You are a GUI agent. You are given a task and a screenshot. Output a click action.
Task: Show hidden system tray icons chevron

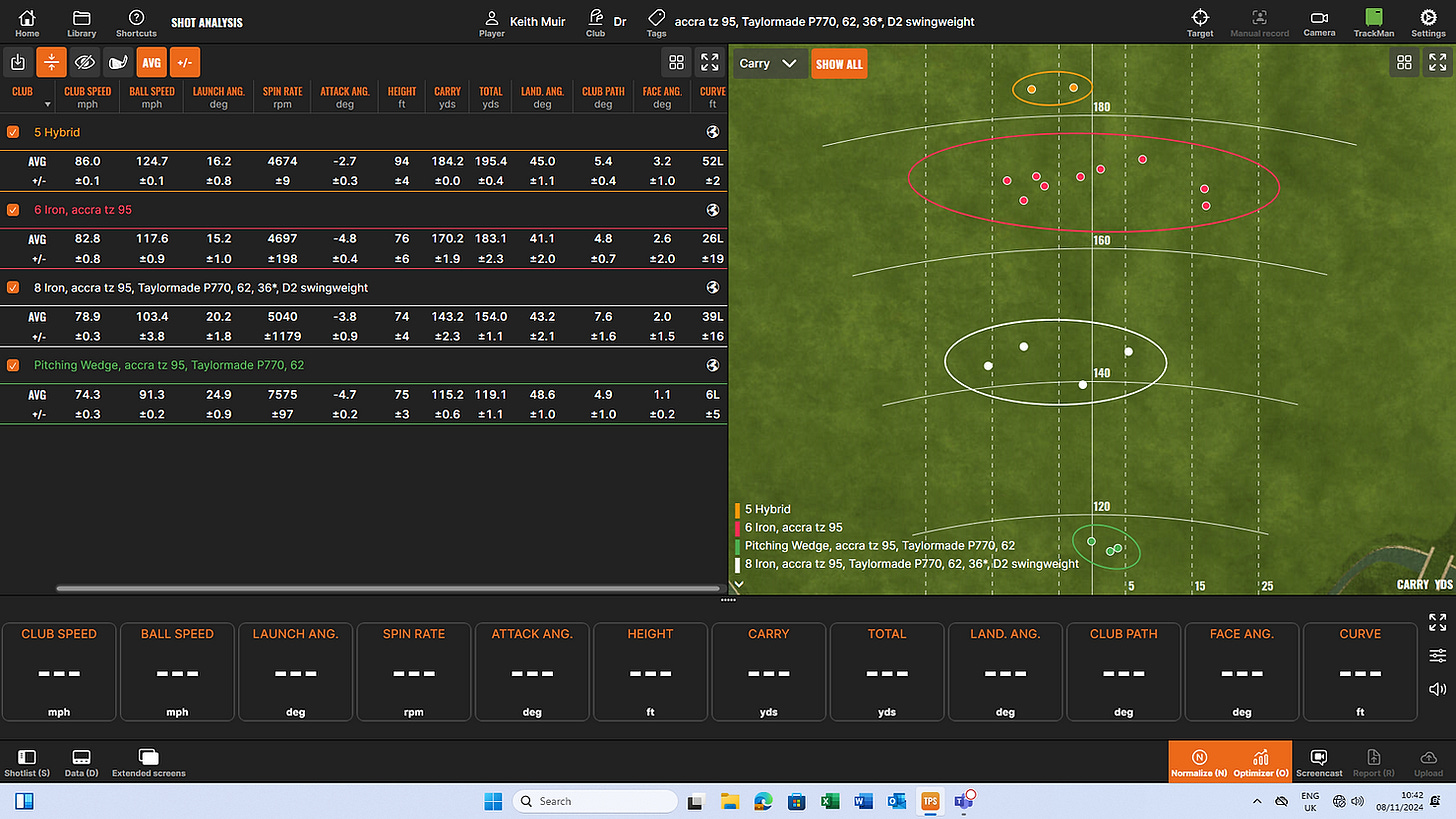click(1257, 801)
